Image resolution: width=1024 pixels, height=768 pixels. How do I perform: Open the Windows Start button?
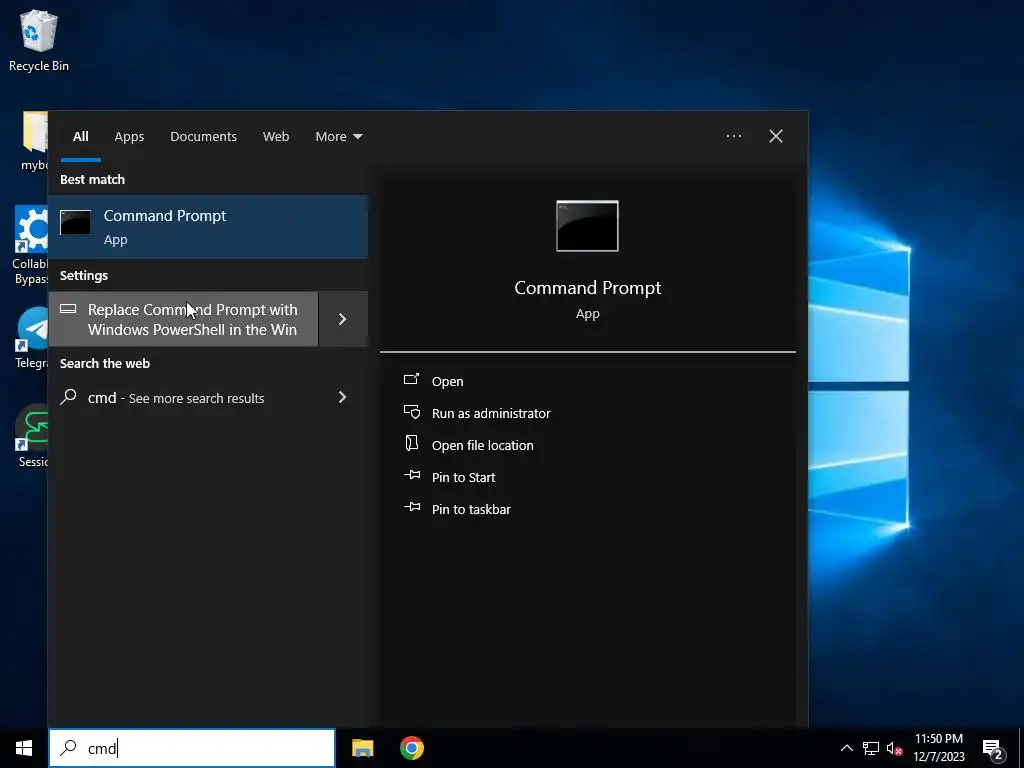[24, 748]
